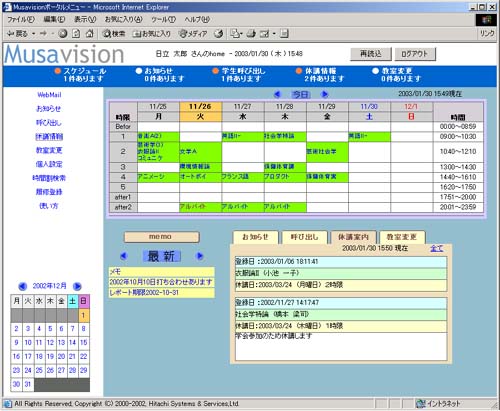Go to the Home page icon
The width and height of the screenshot is (500, 411).
tap(89, 34)
